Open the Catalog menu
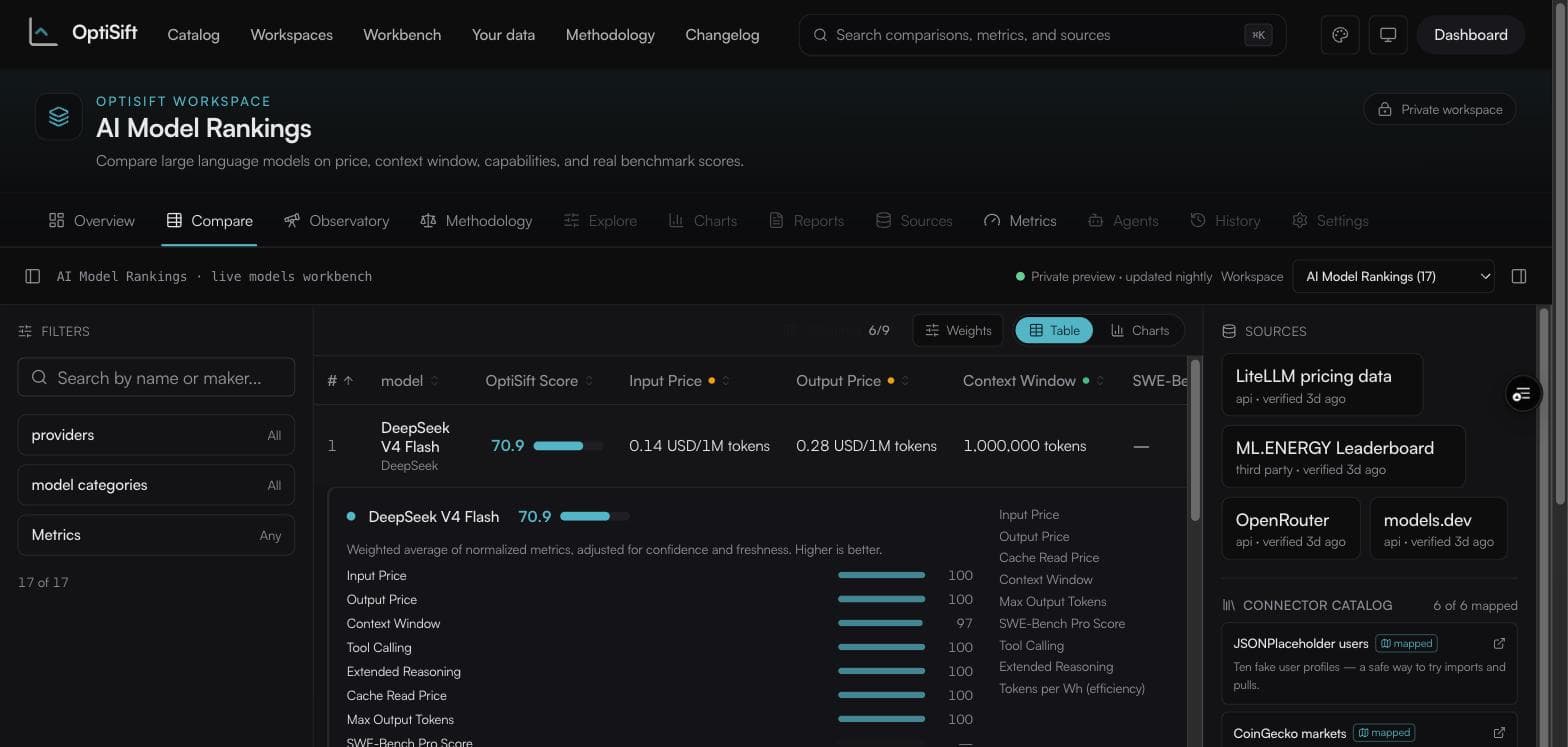This screenshot has height=747, width=1568. tap(193, 35)
